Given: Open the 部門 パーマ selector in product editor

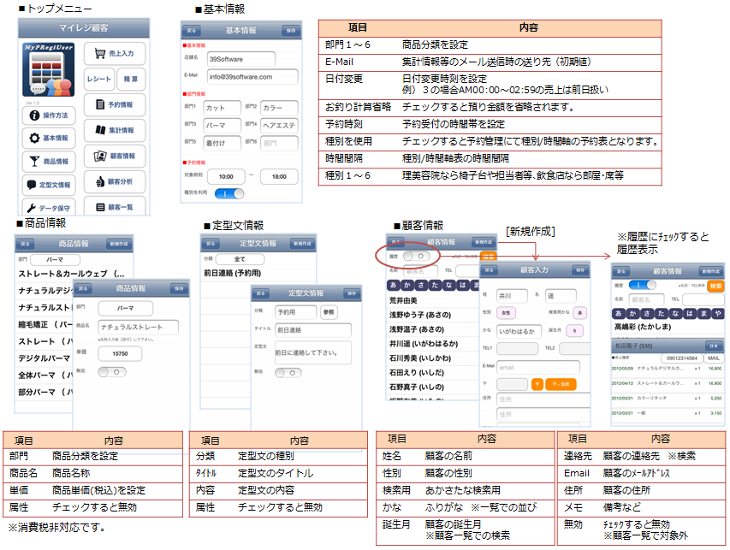Looking at the screenshot, I should tap(125, 308).
